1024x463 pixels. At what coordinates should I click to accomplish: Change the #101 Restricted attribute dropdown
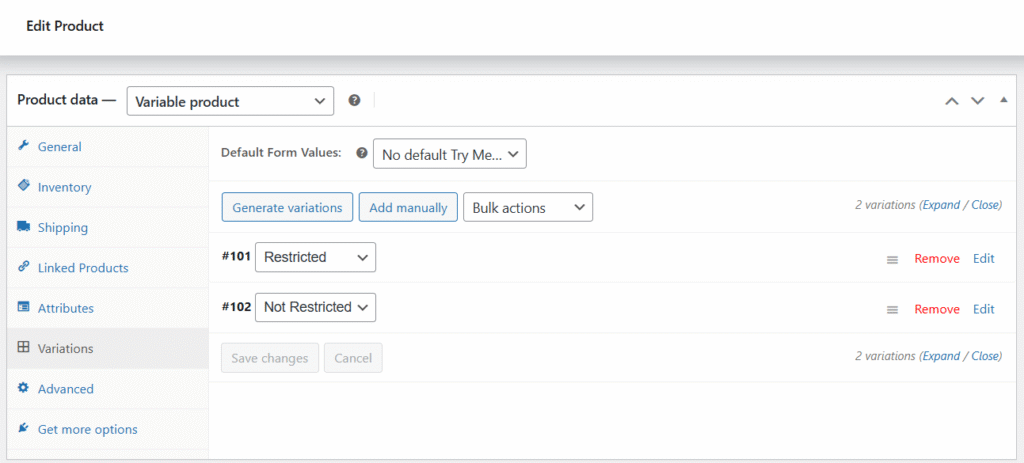pyautogui.click(x=315, y=257)
